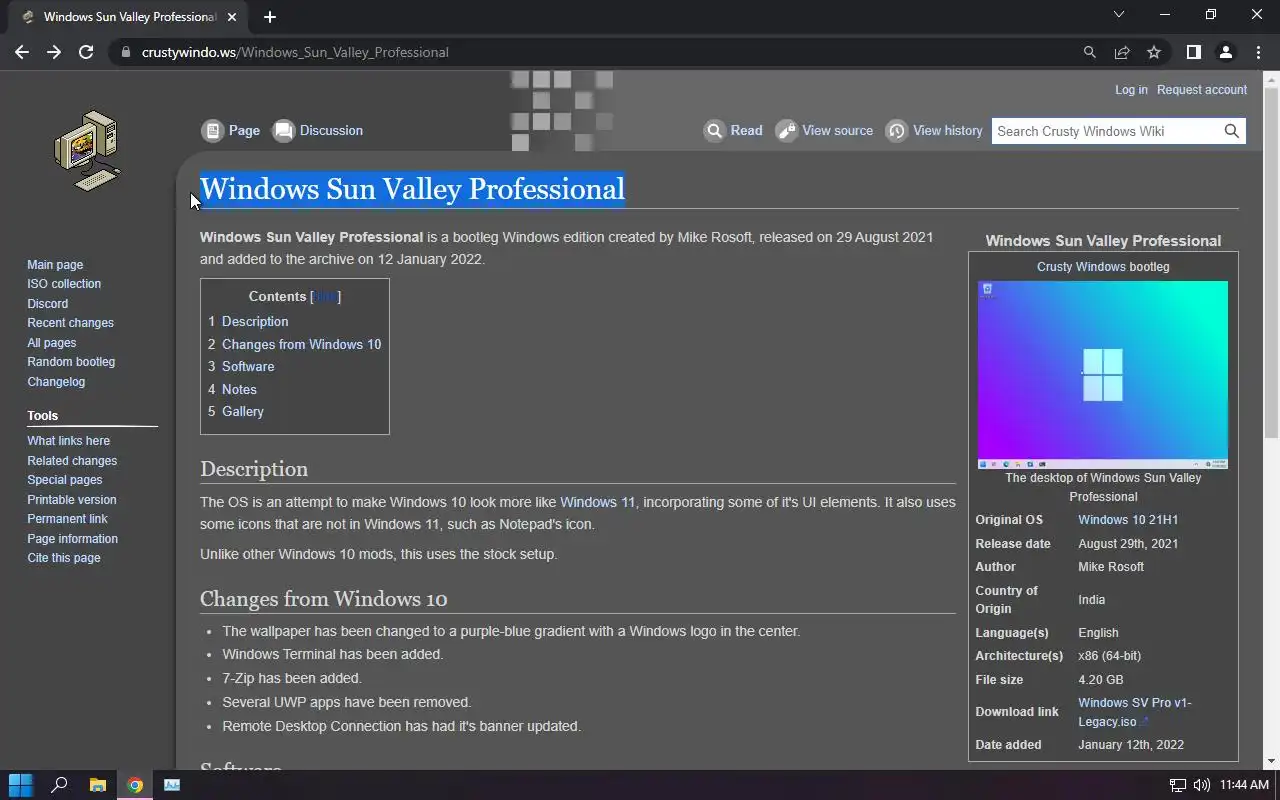Open the Printable version
This screenshot has height=800, width=1280.
(72, 500)
